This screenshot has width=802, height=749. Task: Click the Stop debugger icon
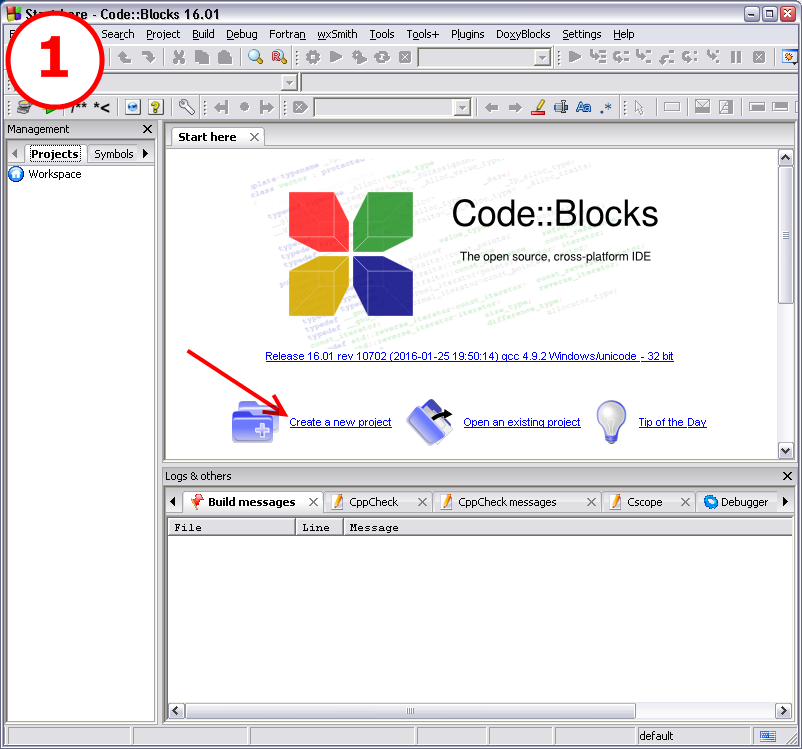[759, 57]
